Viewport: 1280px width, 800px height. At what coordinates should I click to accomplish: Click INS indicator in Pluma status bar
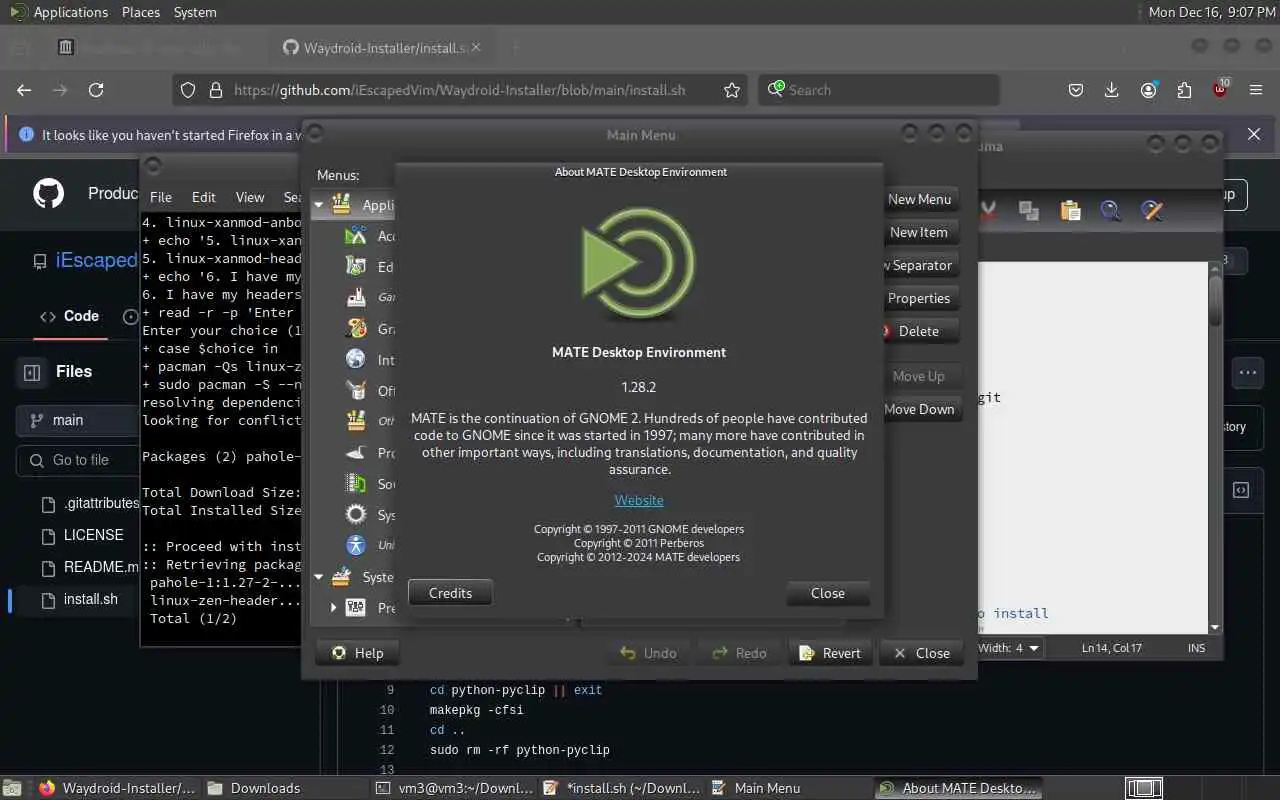click(x=1196, y=648)
